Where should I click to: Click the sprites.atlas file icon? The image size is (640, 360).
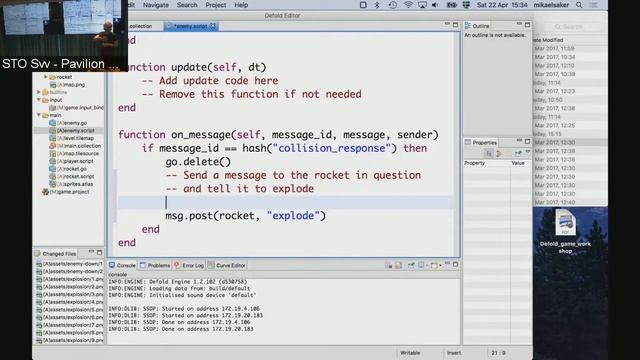point(52,184)
